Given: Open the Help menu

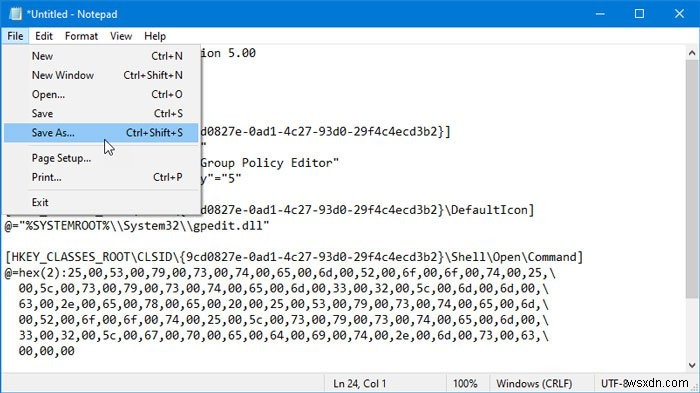Looking at the screenshot, I should pyautogui.click(x=155, y=36).
